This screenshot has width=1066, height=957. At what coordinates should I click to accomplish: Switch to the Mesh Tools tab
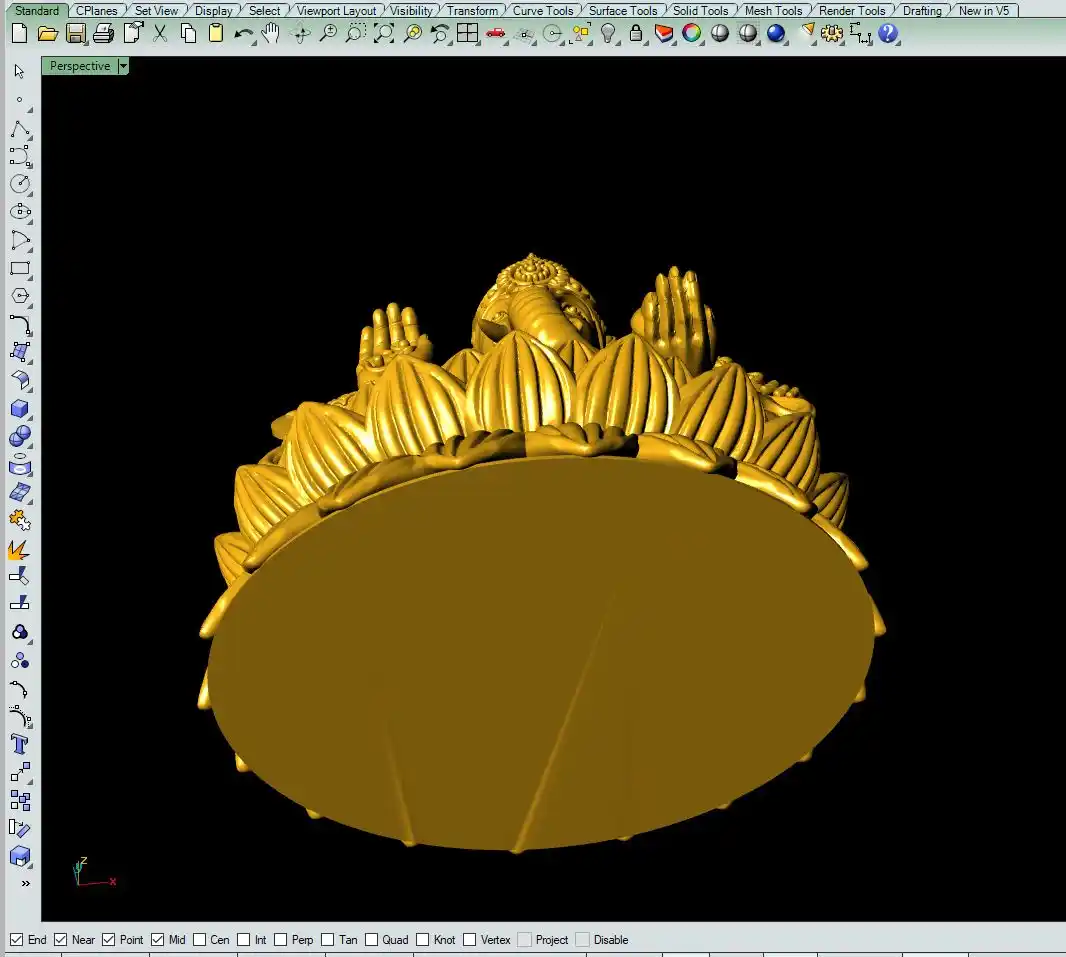click(x=773, y=11)
